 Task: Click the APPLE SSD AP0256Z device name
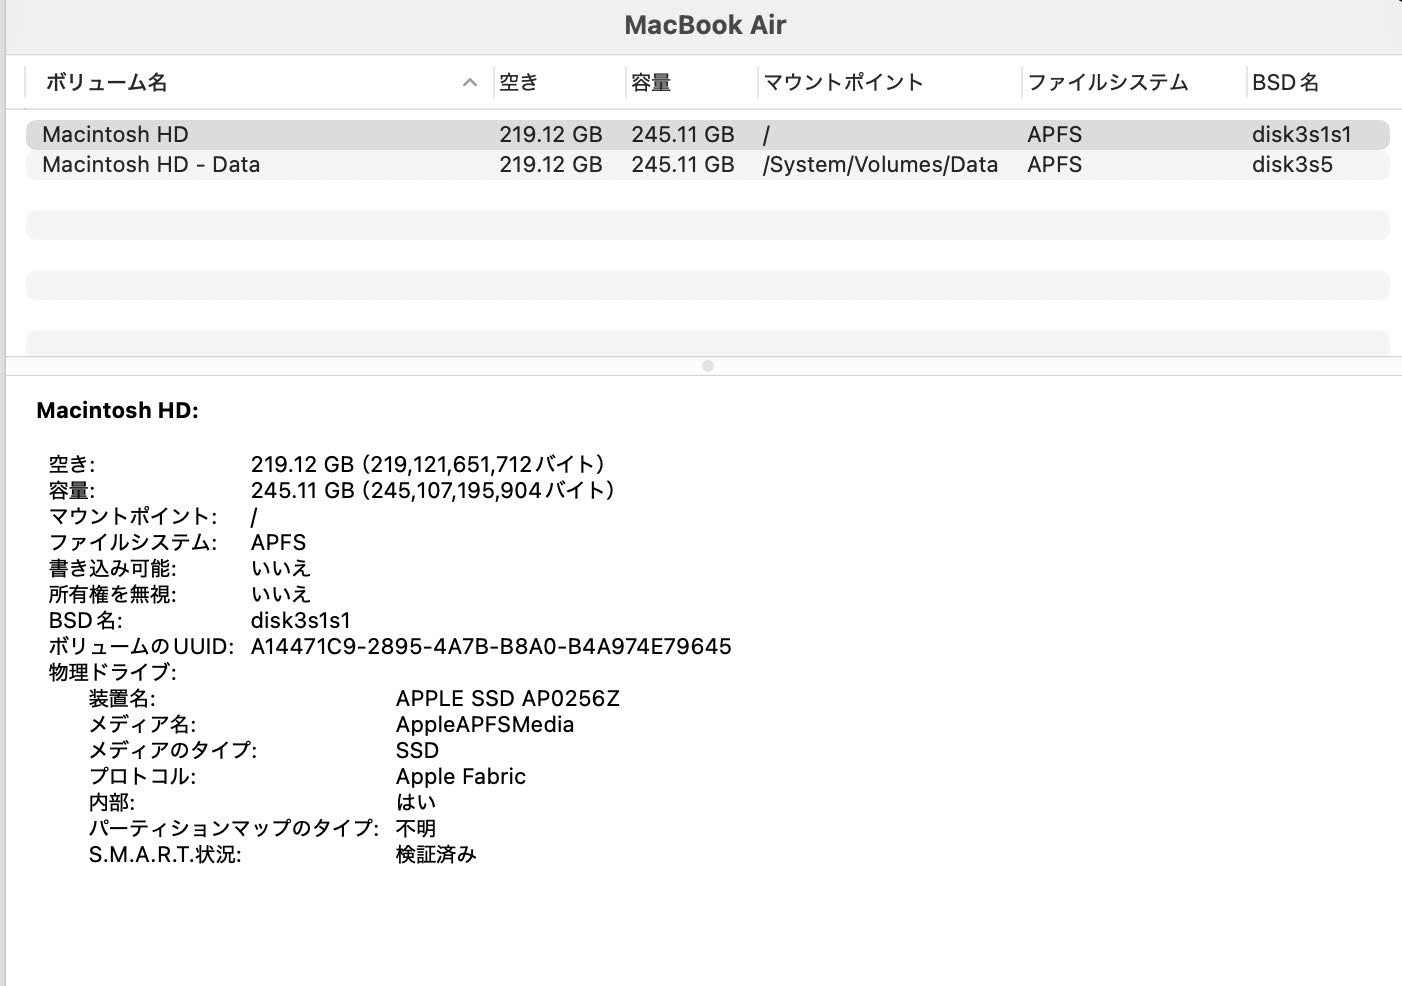(x=508, y=698)
